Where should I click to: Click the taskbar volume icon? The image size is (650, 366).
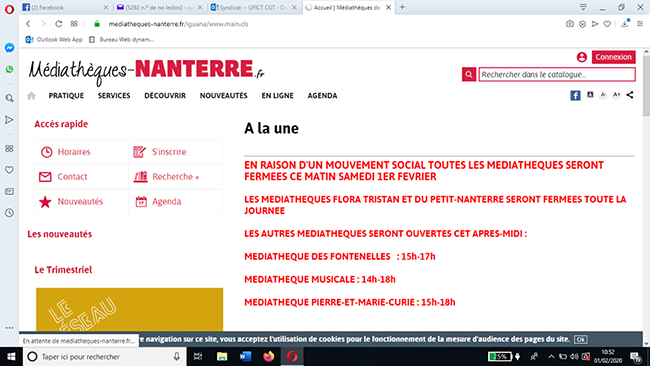pyautogui.click(x=574, y=356)
